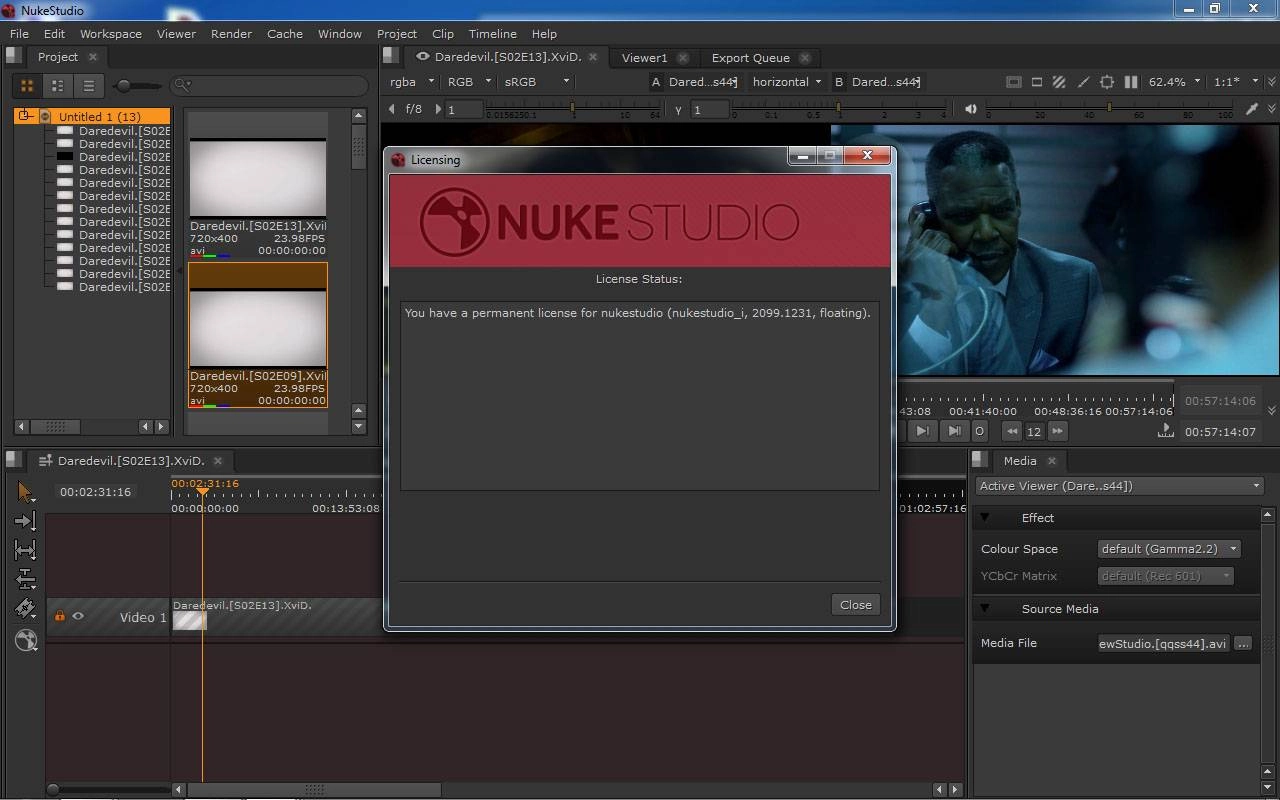Jump to the last frame

(x=954, y=431)
